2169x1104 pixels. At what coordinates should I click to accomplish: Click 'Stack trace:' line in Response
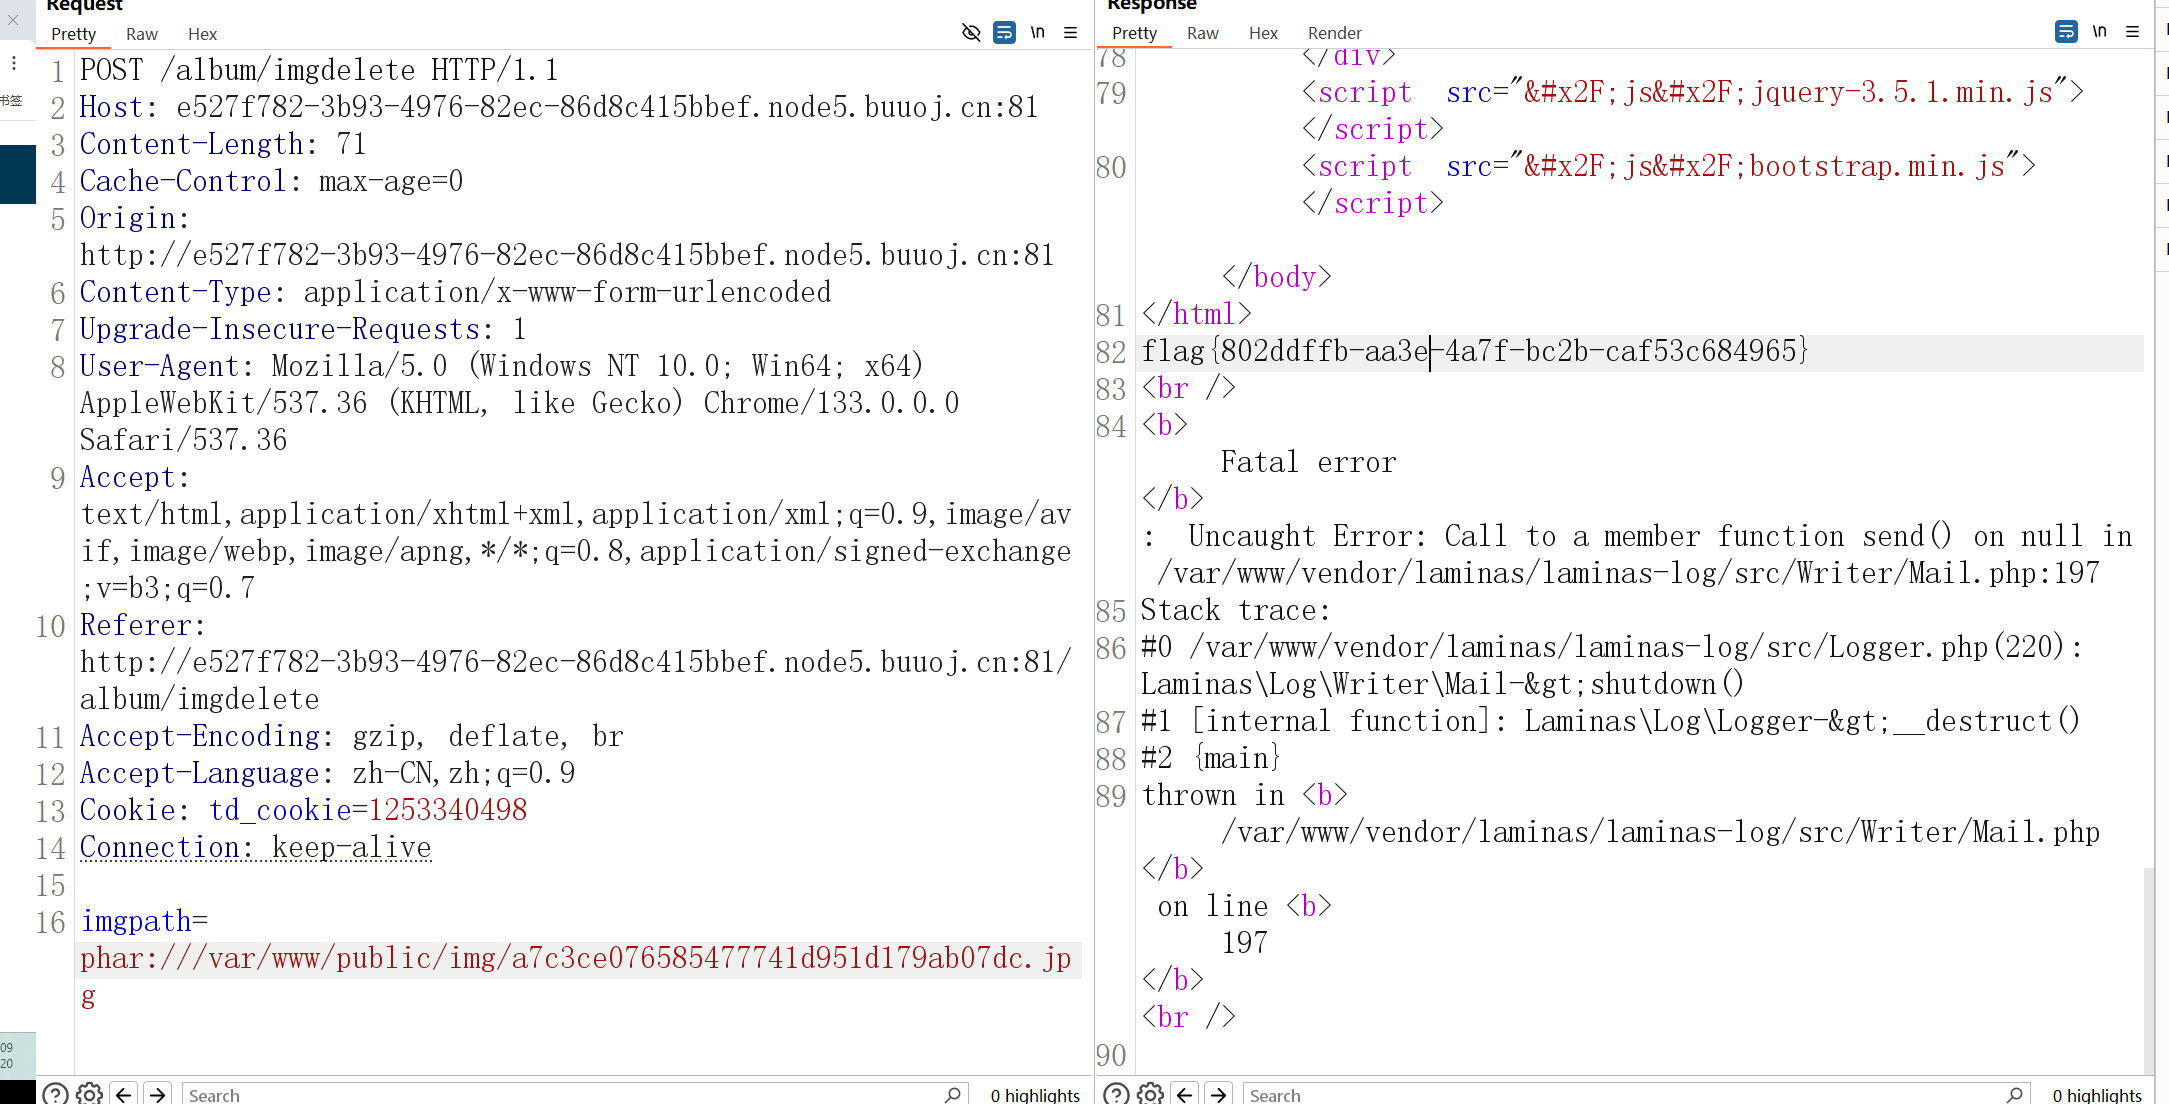(1236, 610)
